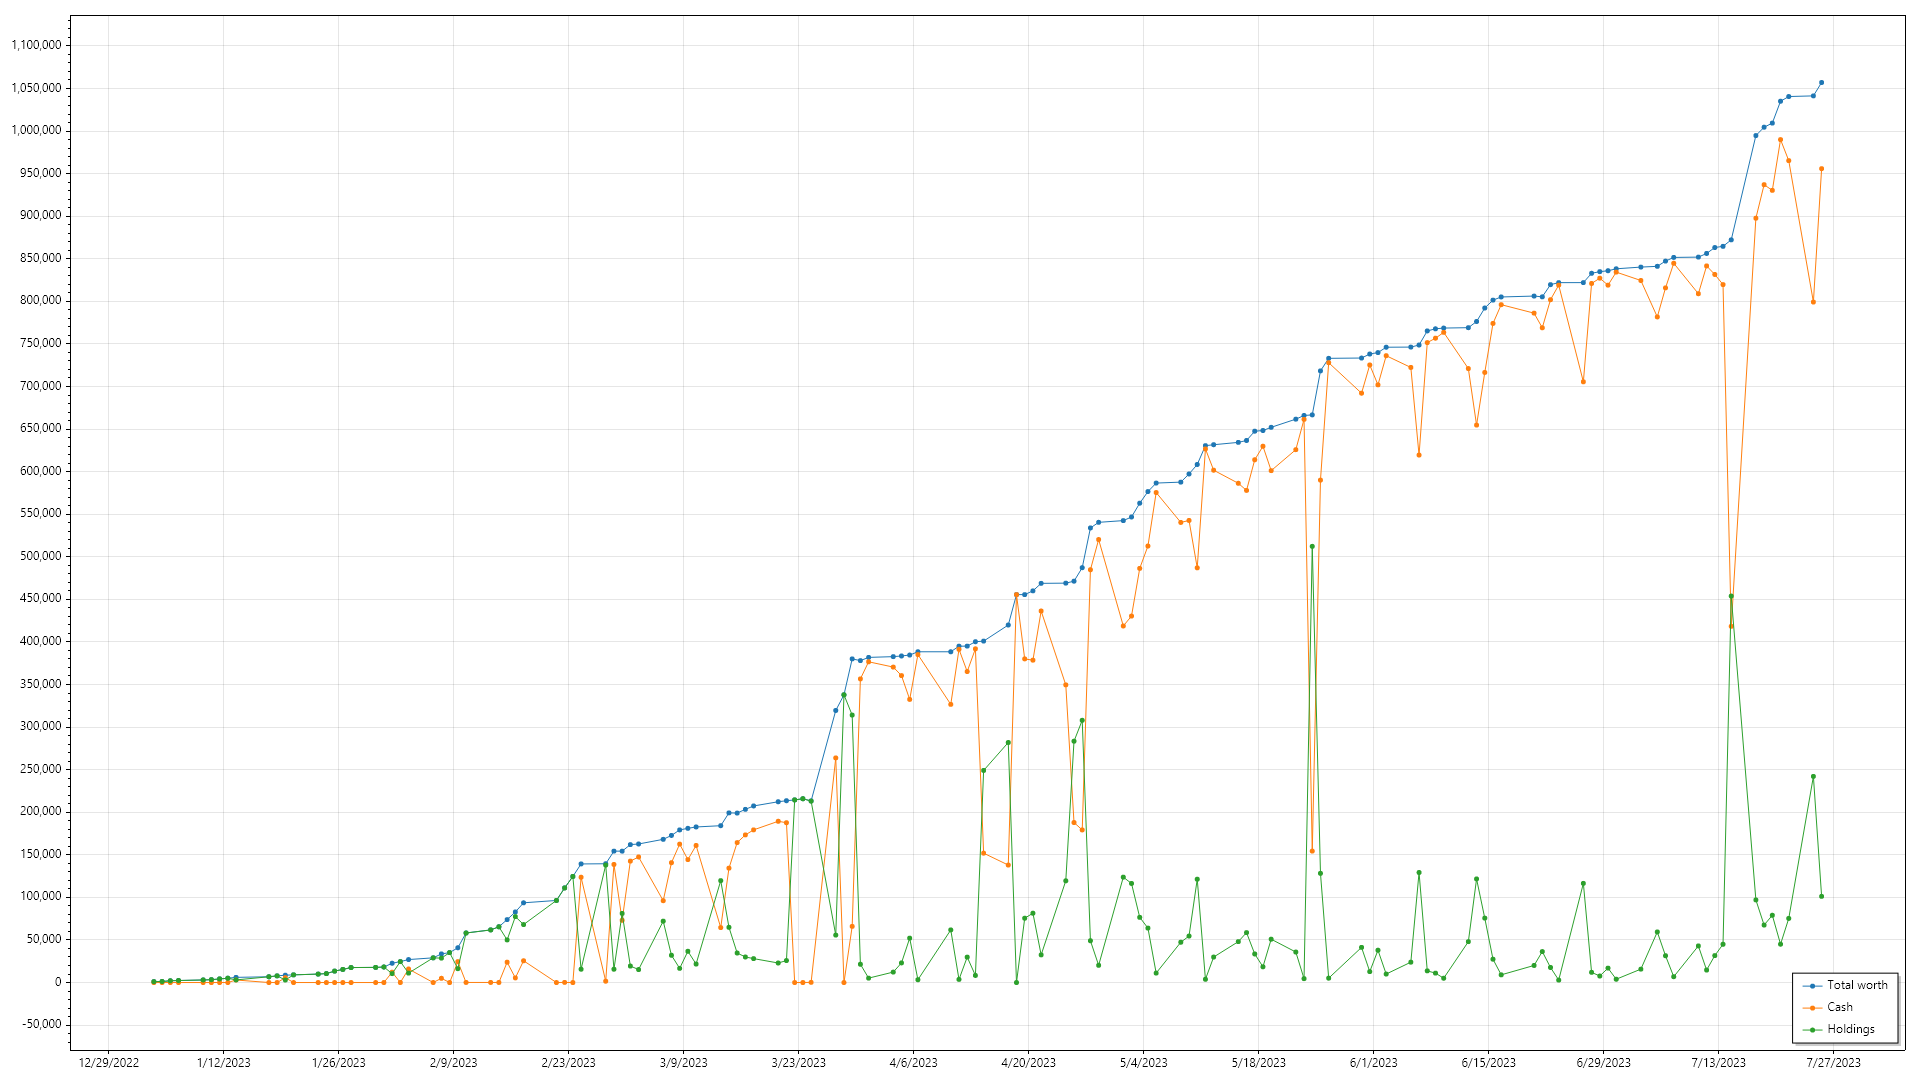Image resolution: width=1920 pixels, height=1080 pixels.
Task: Click the last Total worth data point
Action: coord(1821,83)
